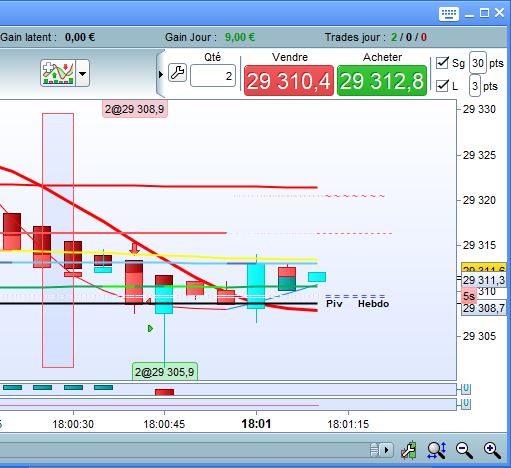Click the 29 311,3 price axis label

[484, 280]
